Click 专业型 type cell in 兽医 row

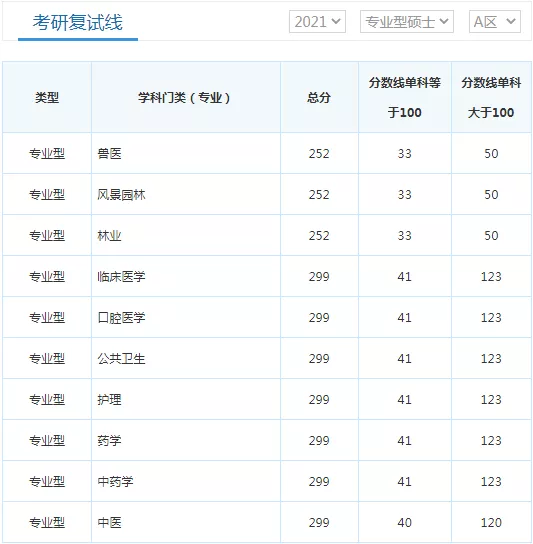[x=47, y=153]
